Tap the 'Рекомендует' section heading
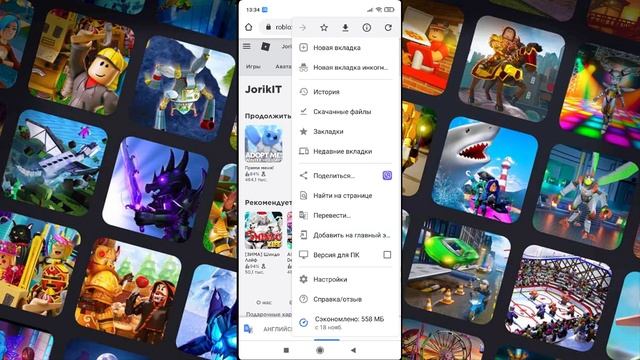This screenshot has width=640, height=360. click(268, 202)
